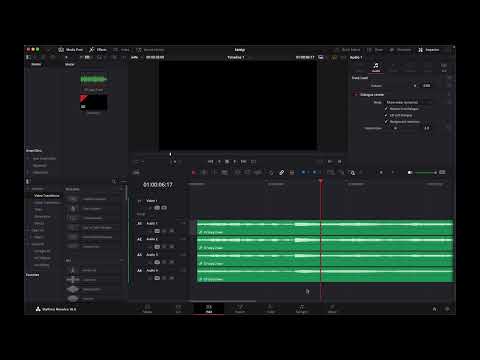The image size is (480, 360).
Task: Mute the monitor speaker icon
Action: pyautogui.click(x=410, y=172)
